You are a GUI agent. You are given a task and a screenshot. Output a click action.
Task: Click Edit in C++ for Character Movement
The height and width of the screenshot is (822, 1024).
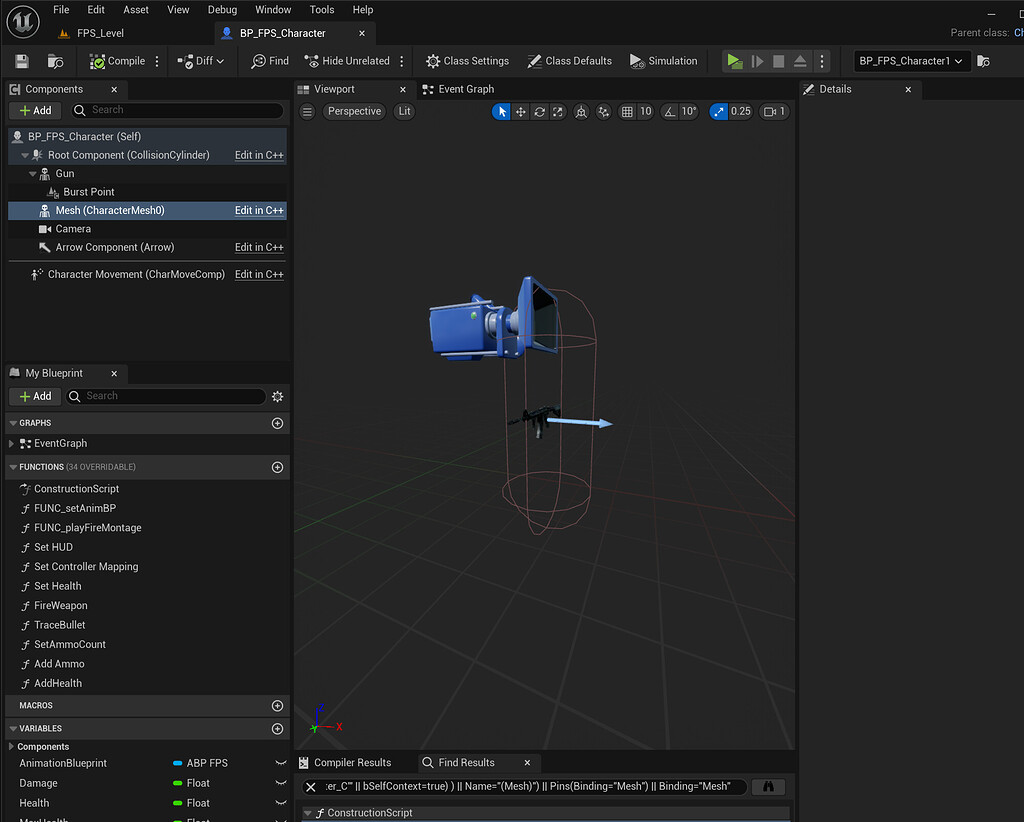(x=259, y=275)
